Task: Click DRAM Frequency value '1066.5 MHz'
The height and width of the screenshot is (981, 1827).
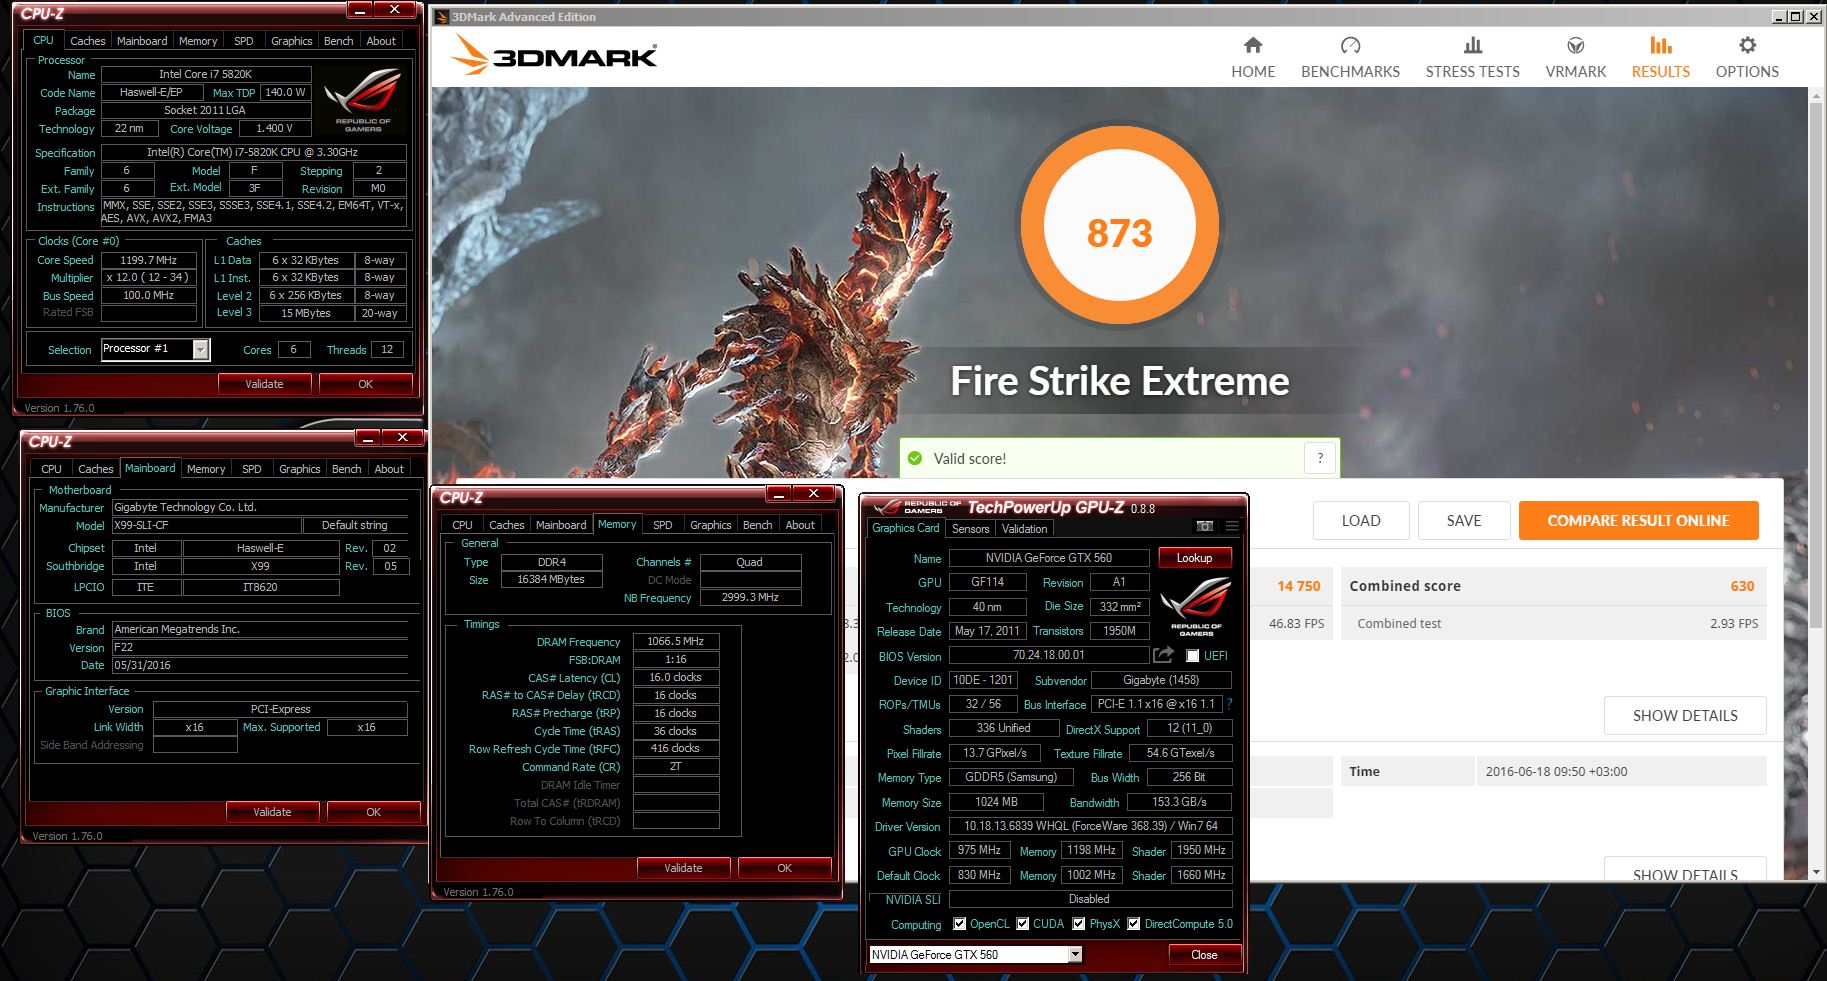Action: [676, 642]
